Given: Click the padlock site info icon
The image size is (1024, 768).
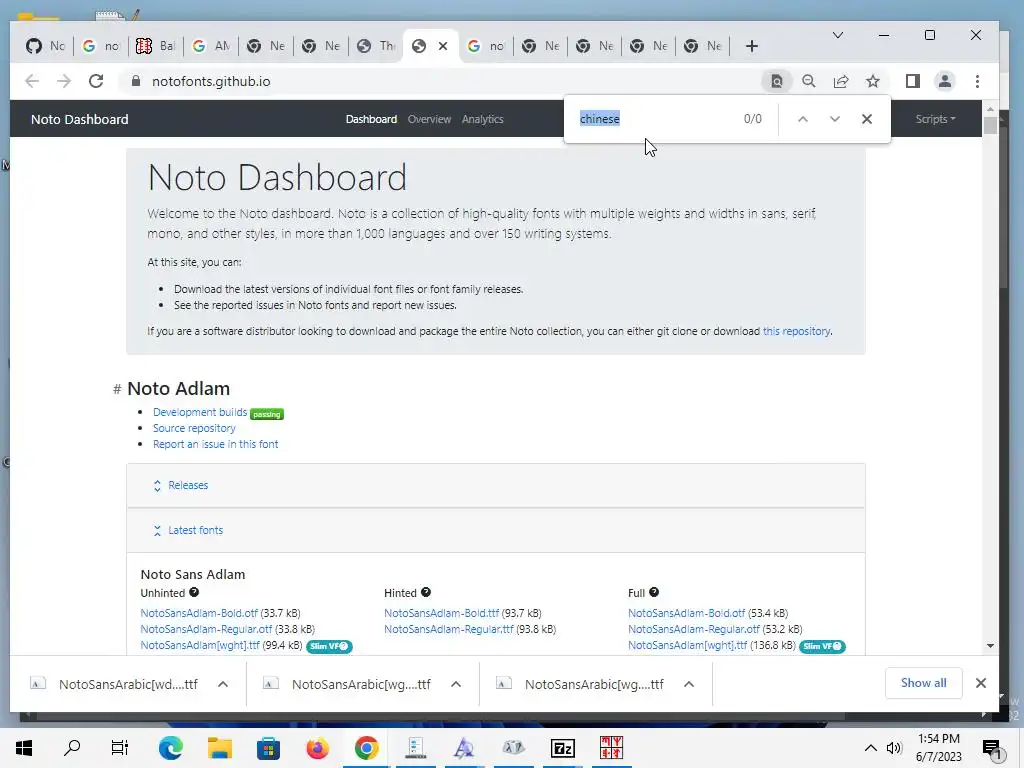Looking at the screenshot, I should tap(136, 81).
